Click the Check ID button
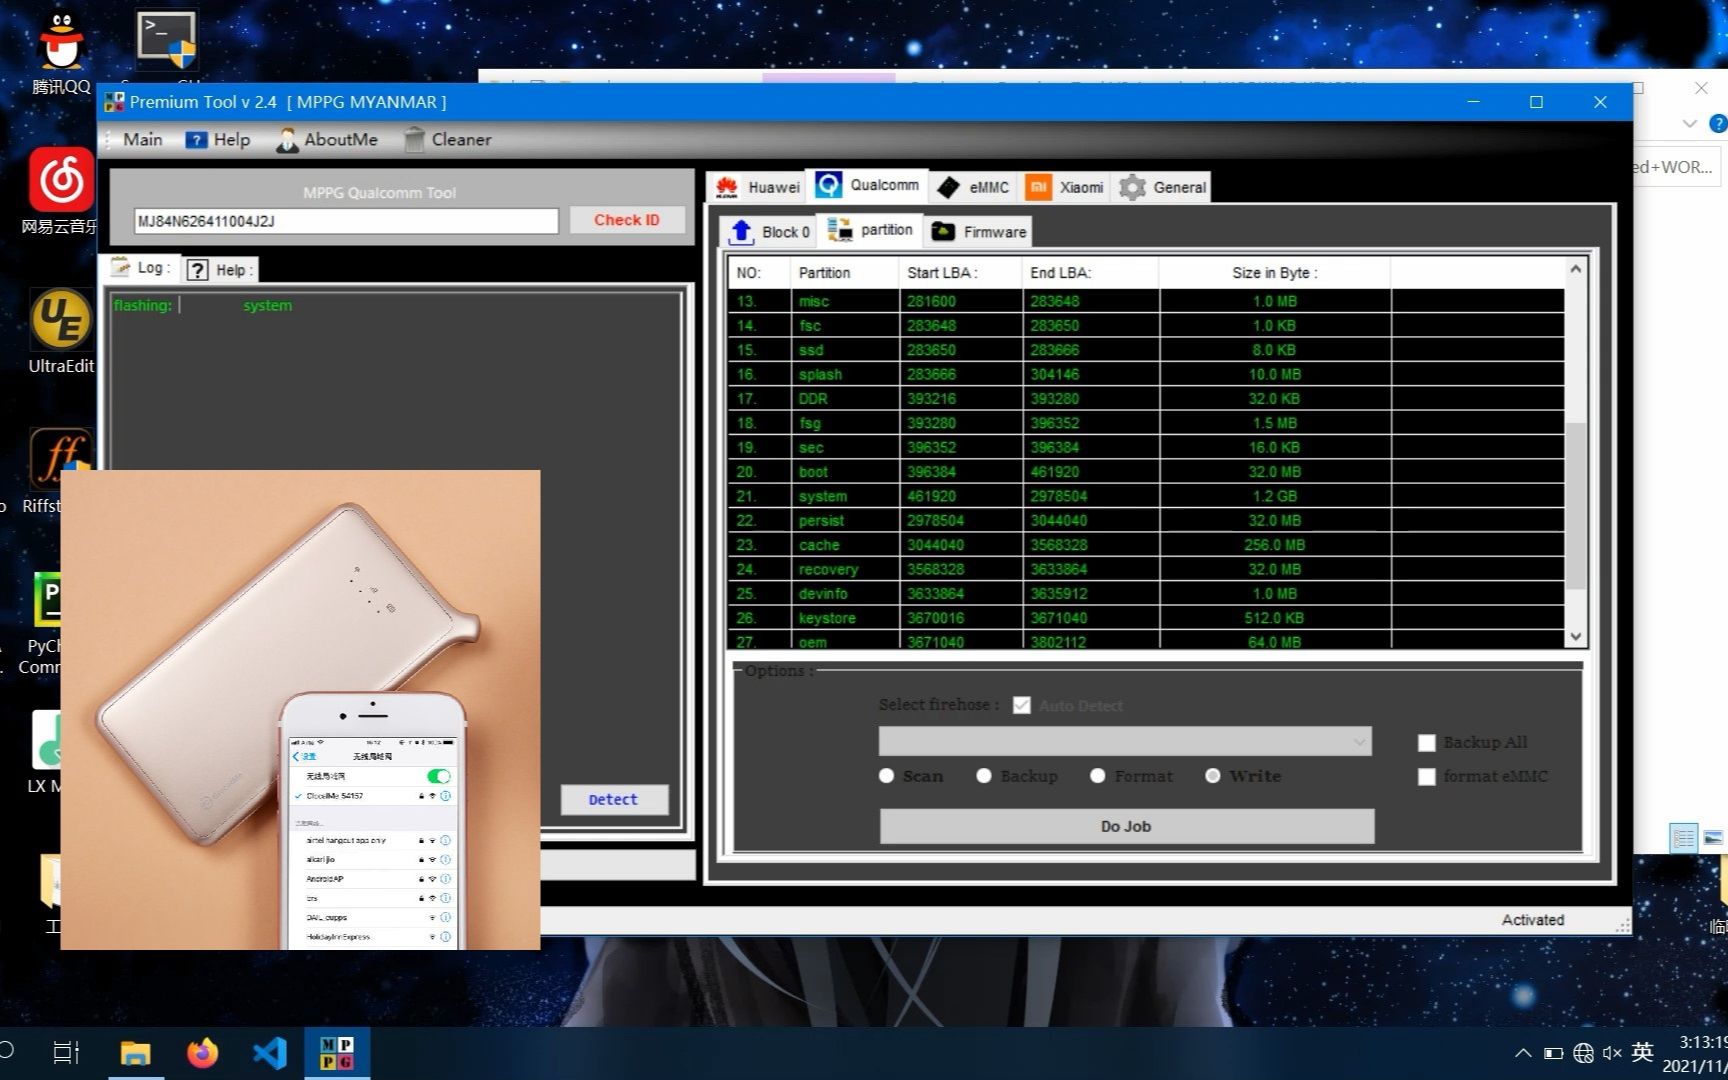The image size is (1728, 1080). pyautogui.click(x=627, y=220)
